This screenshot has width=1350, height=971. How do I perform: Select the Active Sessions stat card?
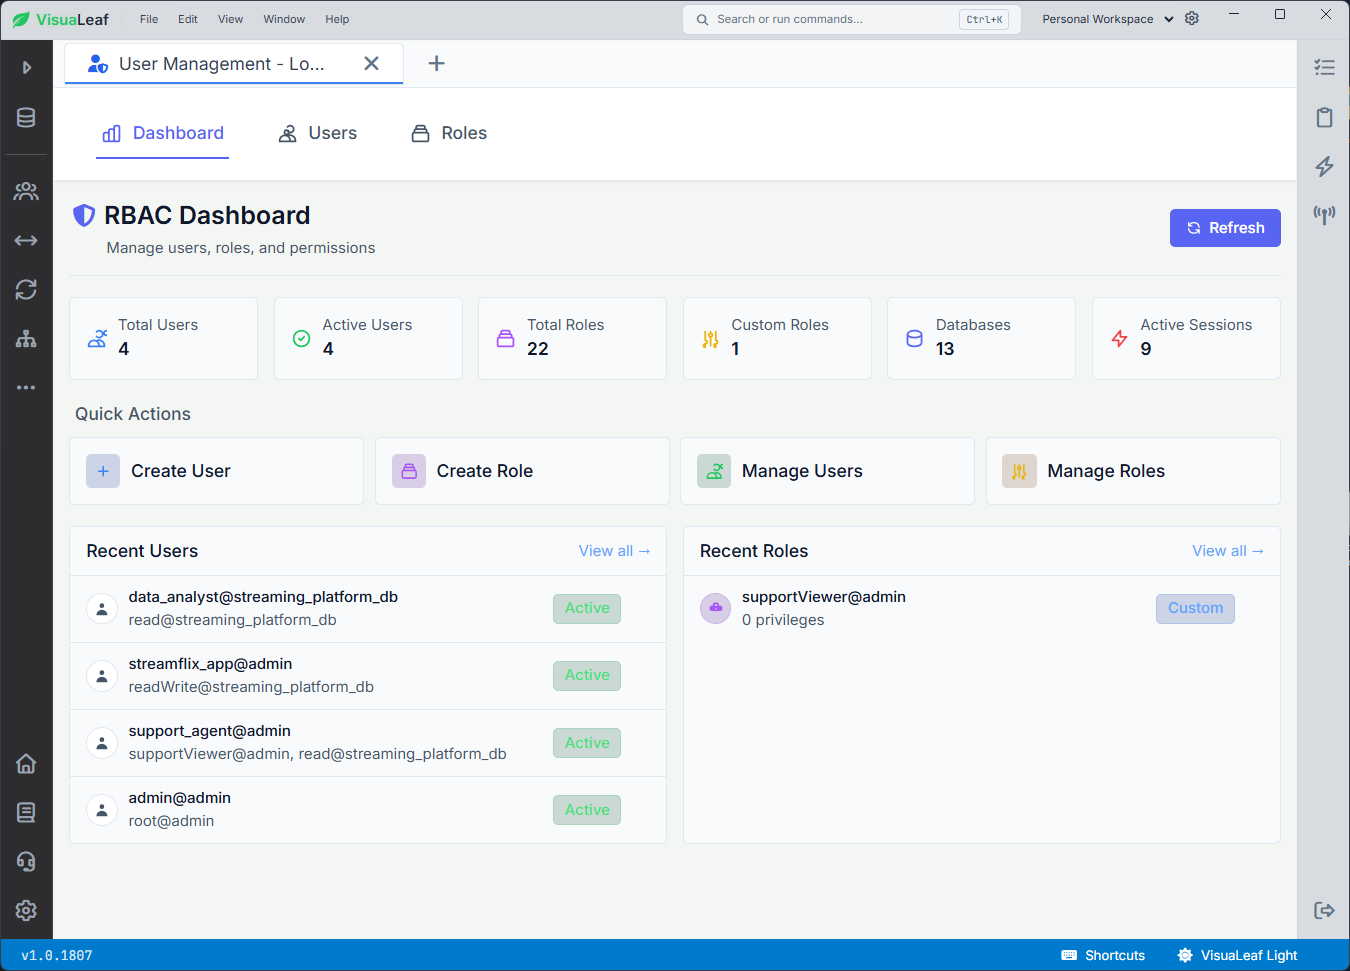click(1186, 338)
